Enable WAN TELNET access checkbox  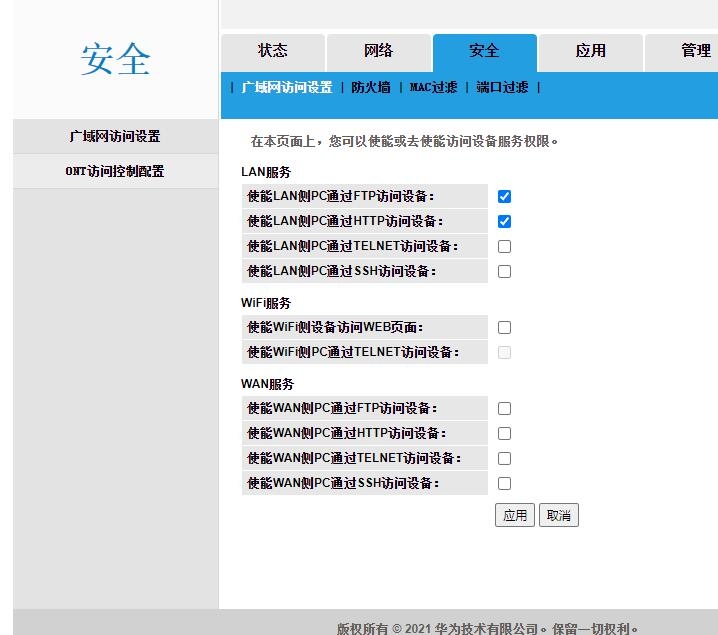504,459
